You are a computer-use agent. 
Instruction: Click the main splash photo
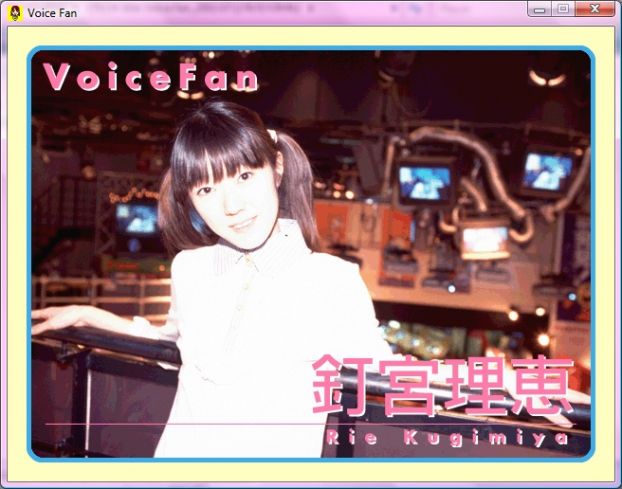(x=311, y=254)
